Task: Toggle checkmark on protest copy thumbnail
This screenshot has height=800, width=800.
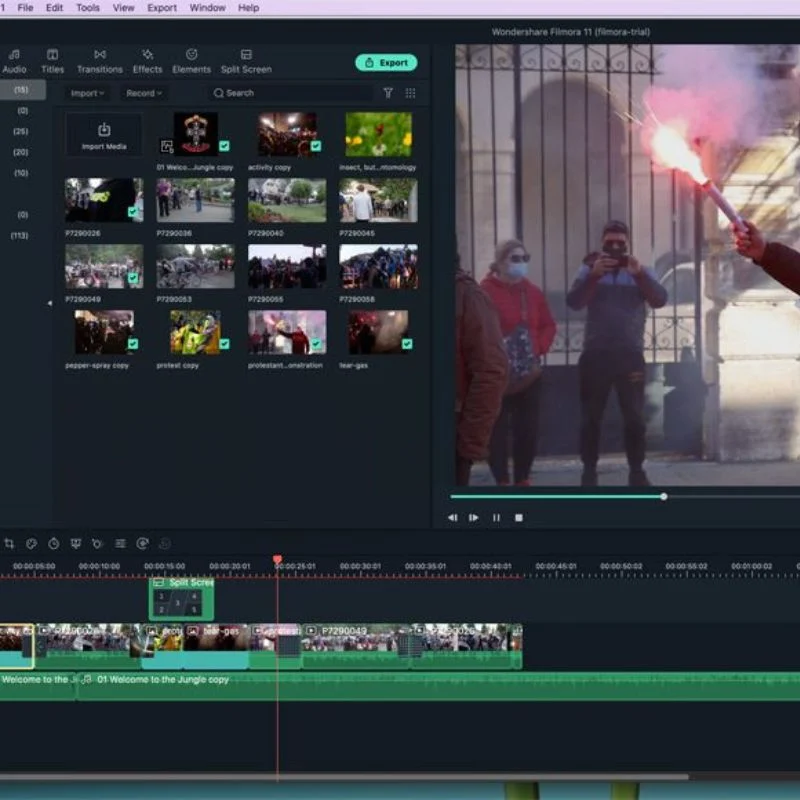Action: click(224, 344)
